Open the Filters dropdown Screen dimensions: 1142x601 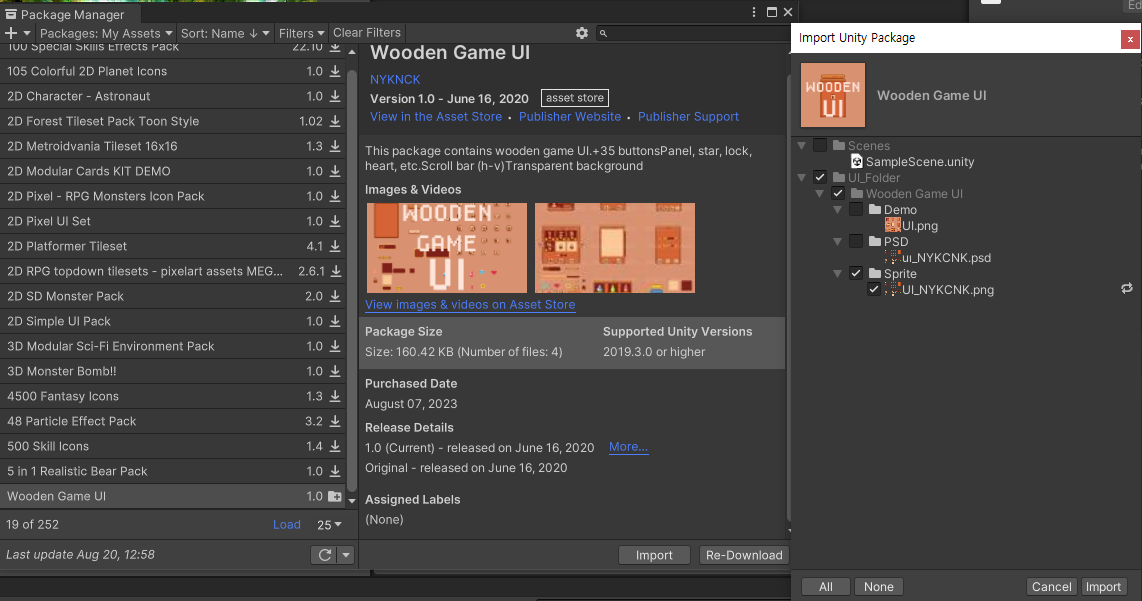(302, 33)
